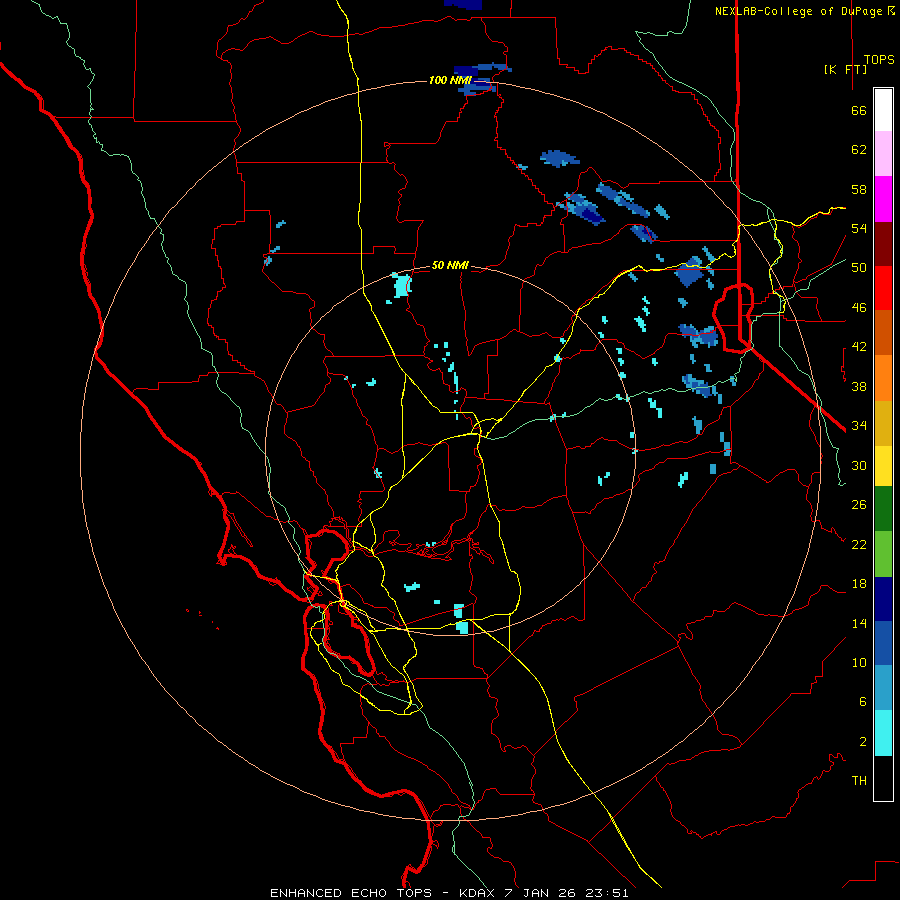Click the 34 legend value
The height and width of the screenshot is (900, 900).
coord(859,426)
